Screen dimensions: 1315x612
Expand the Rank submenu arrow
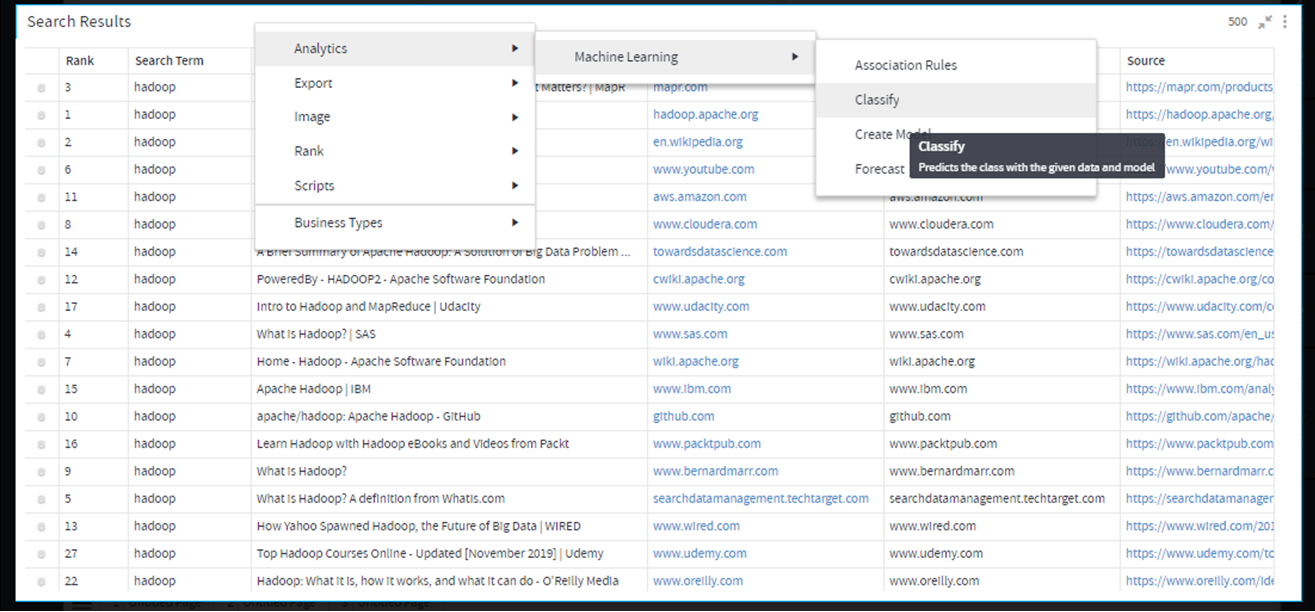[515, 151]
